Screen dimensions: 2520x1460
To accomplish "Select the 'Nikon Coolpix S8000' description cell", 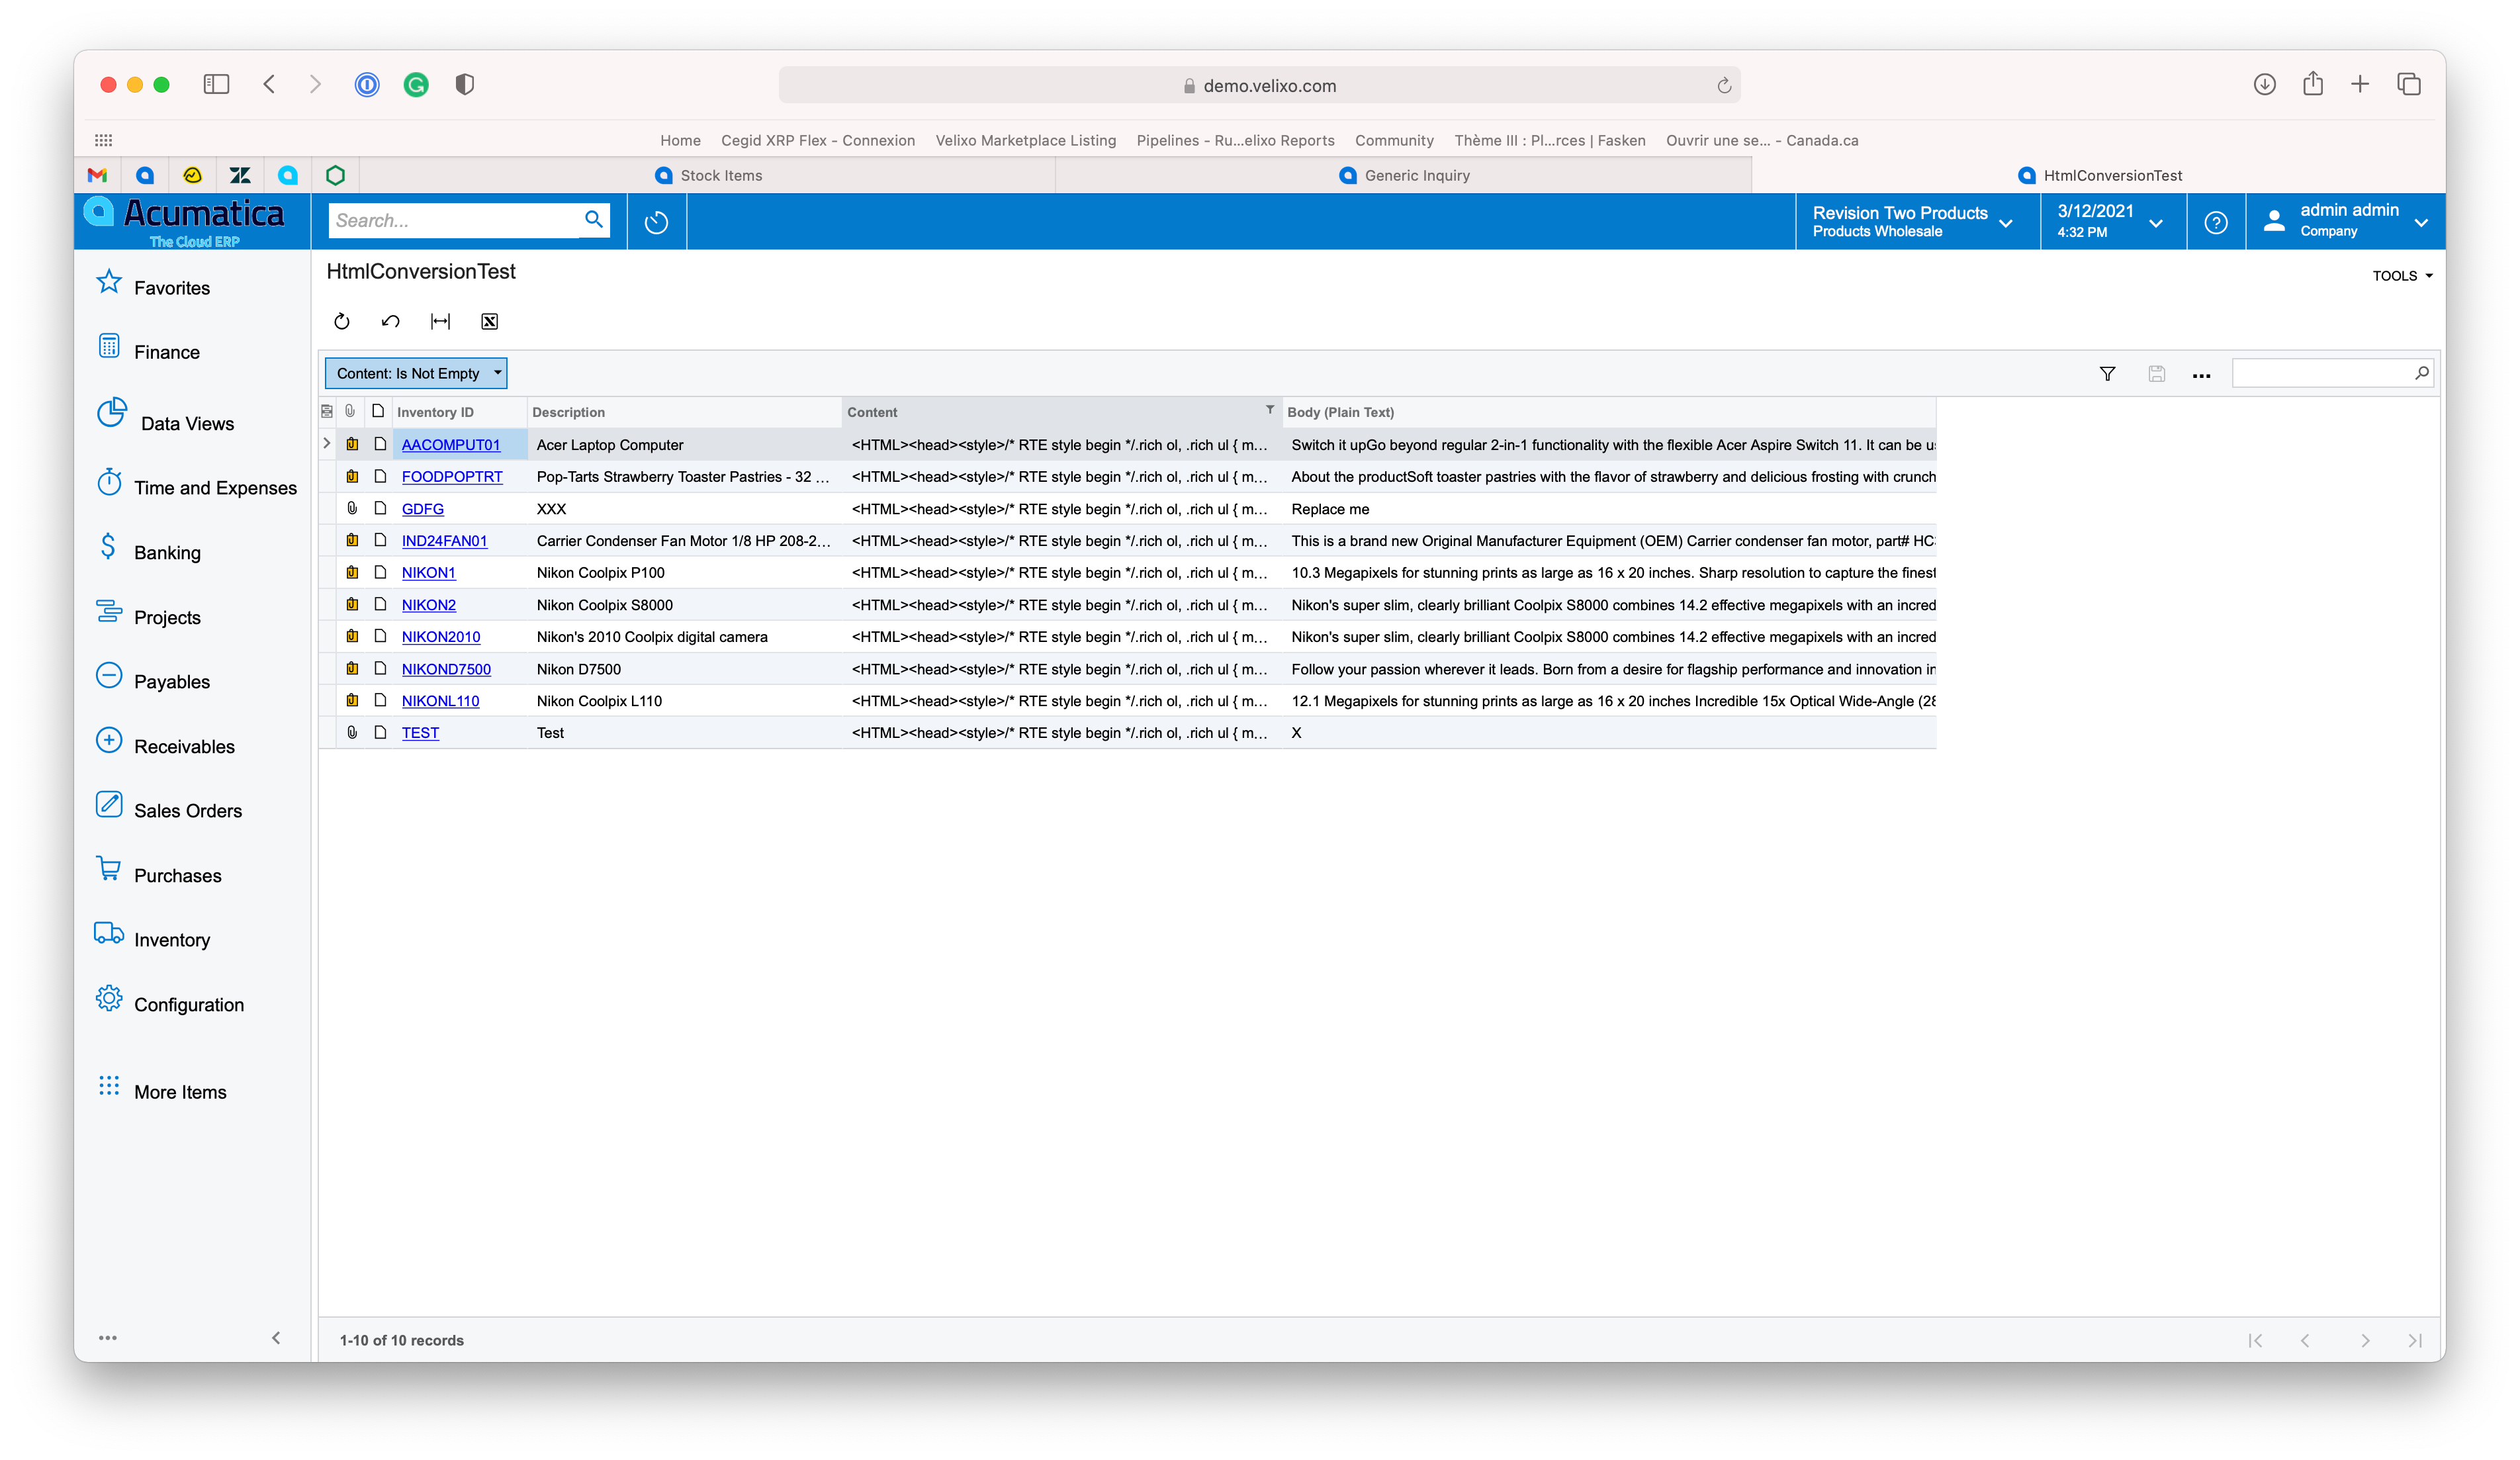I will (x=684, y=605).
